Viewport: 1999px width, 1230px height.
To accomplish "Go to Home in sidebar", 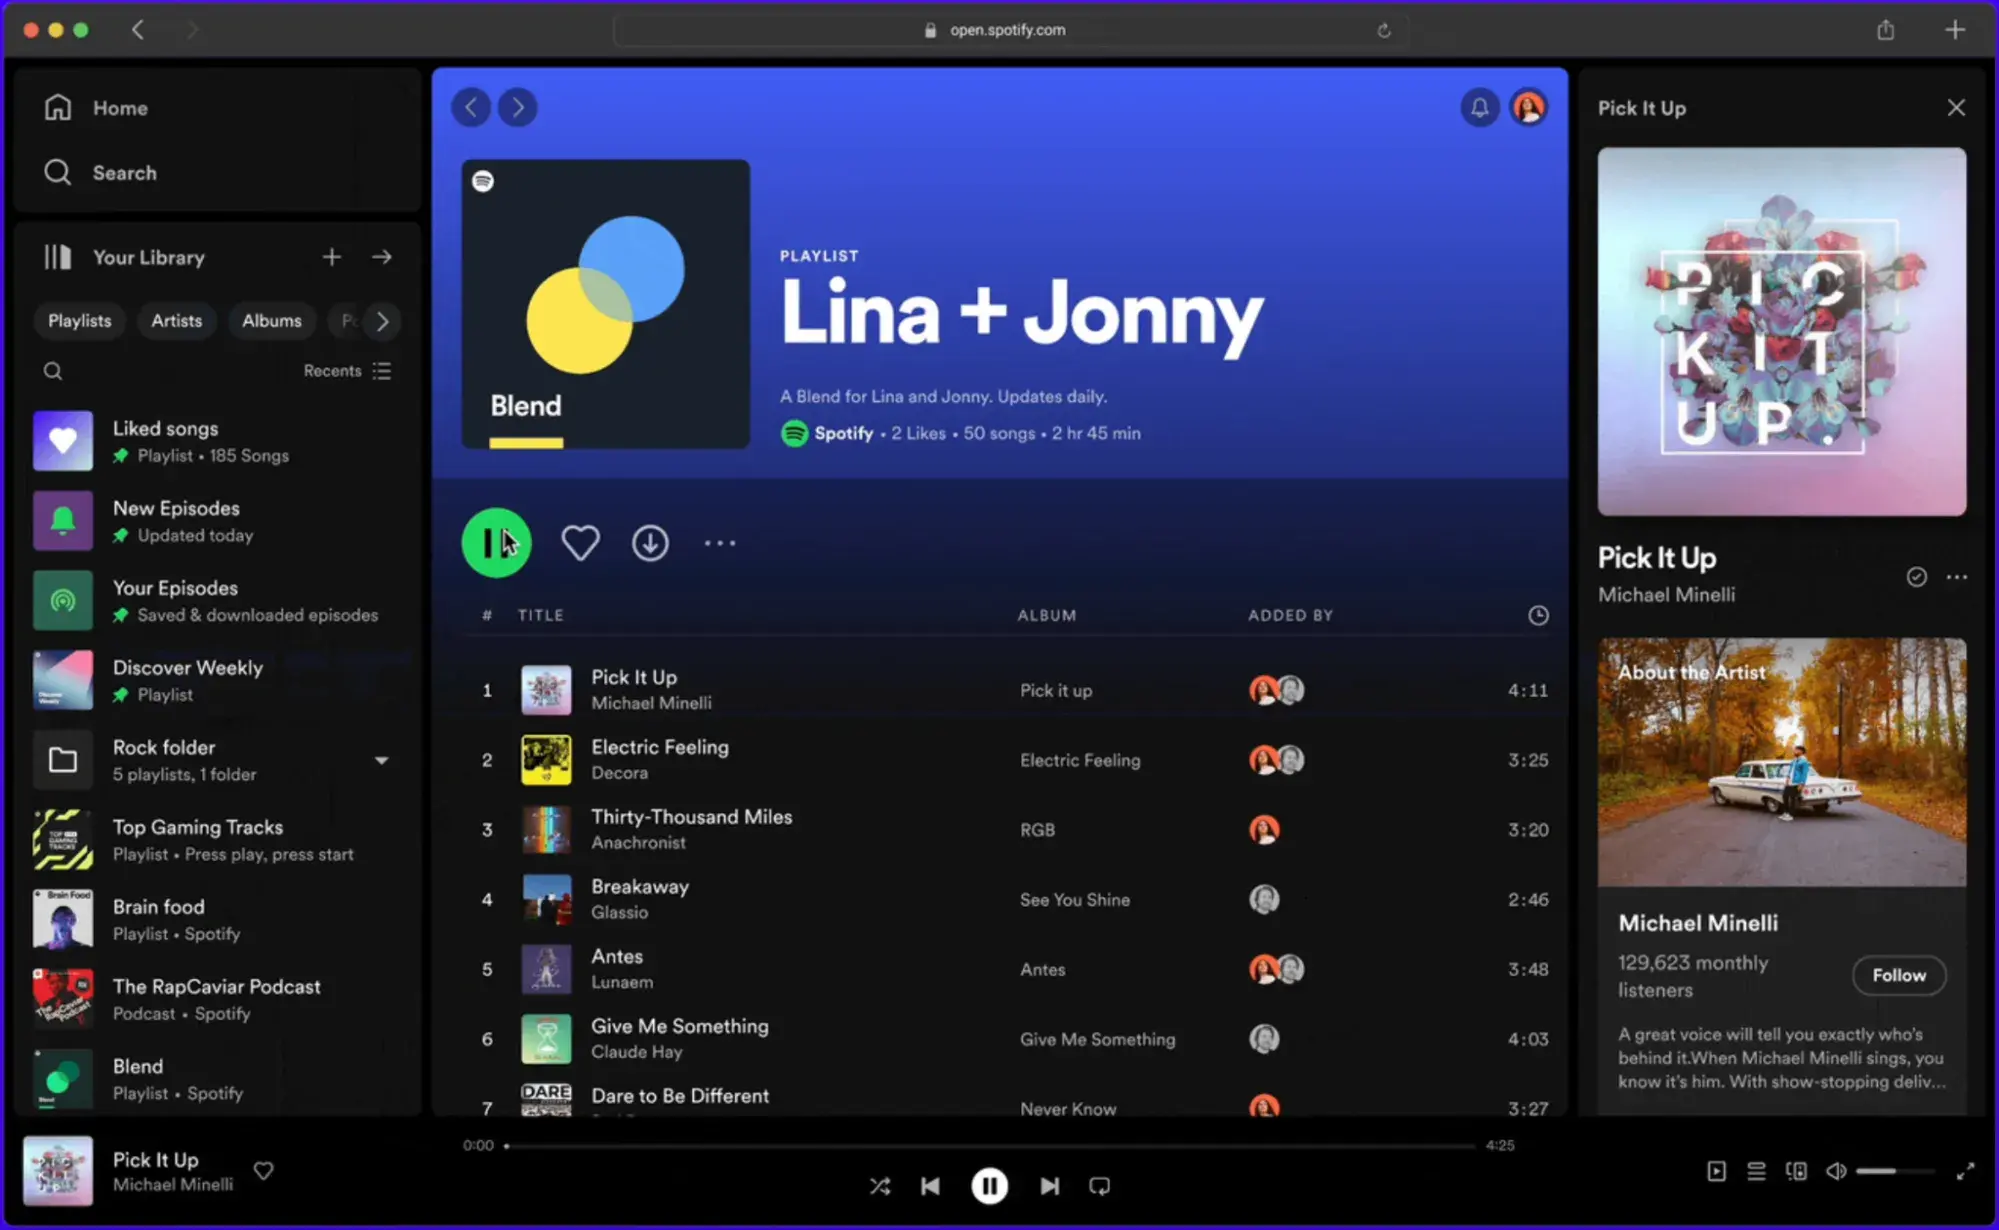I will (96, 108).
